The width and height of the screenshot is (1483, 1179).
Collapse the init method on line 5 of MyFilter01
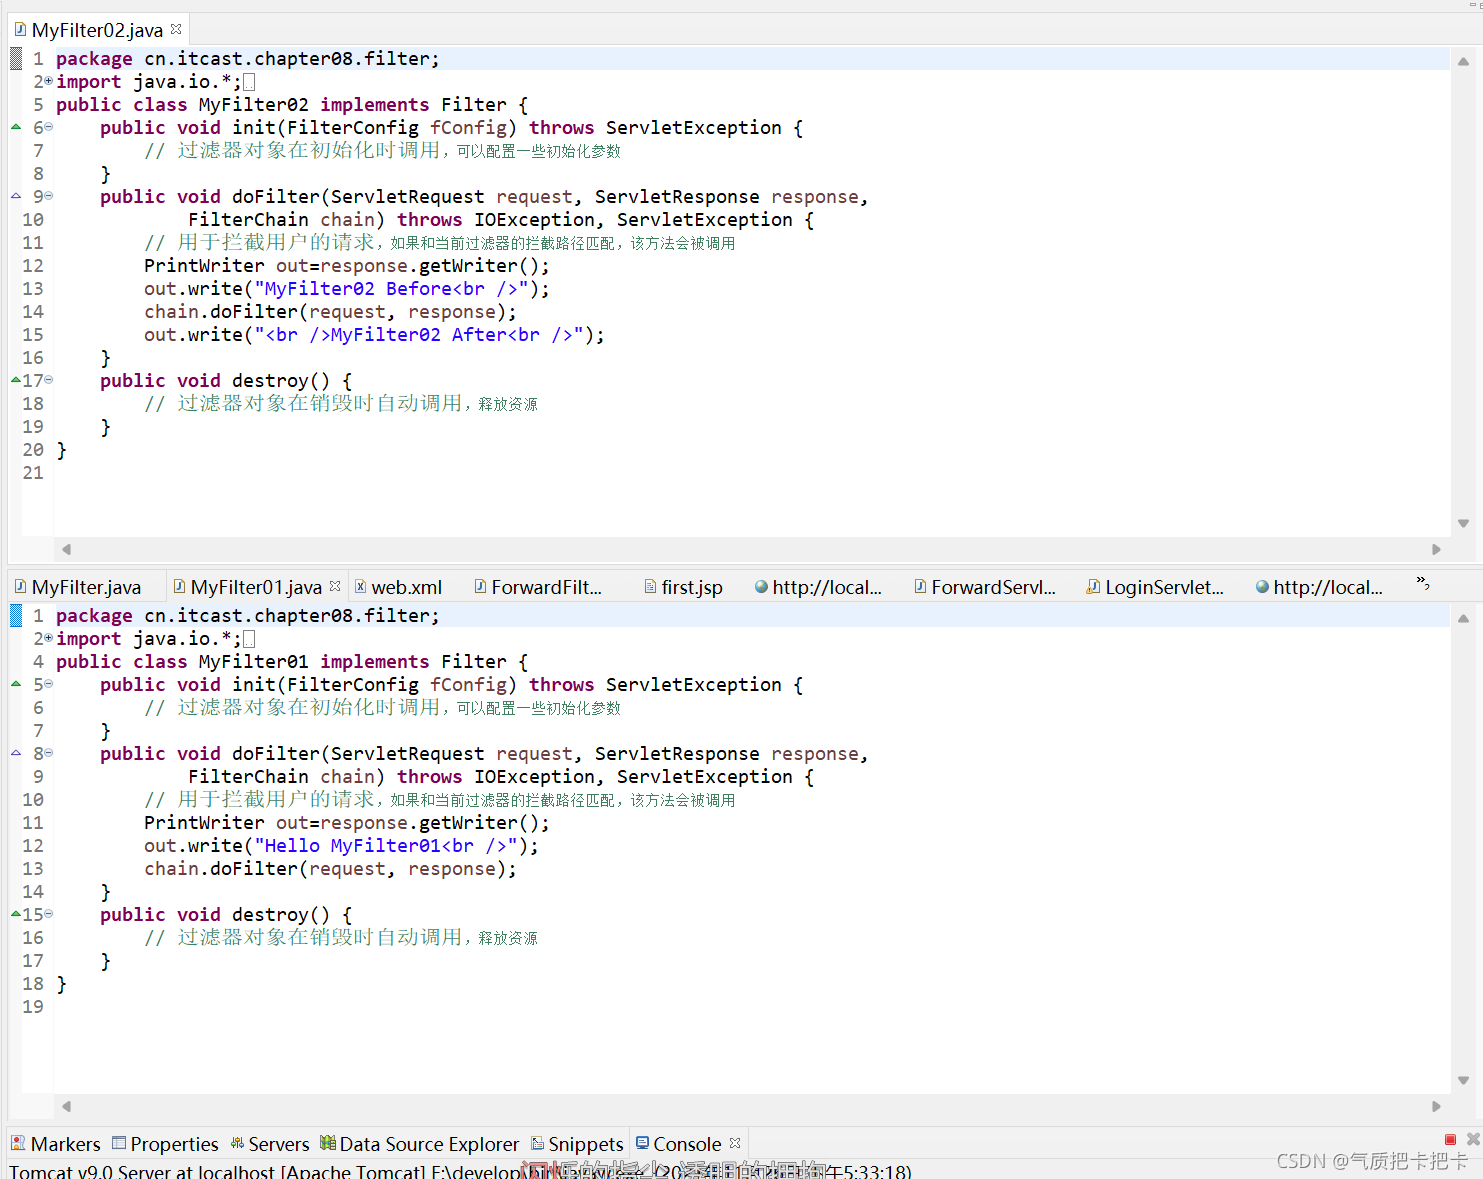click(x=49, y=684)
